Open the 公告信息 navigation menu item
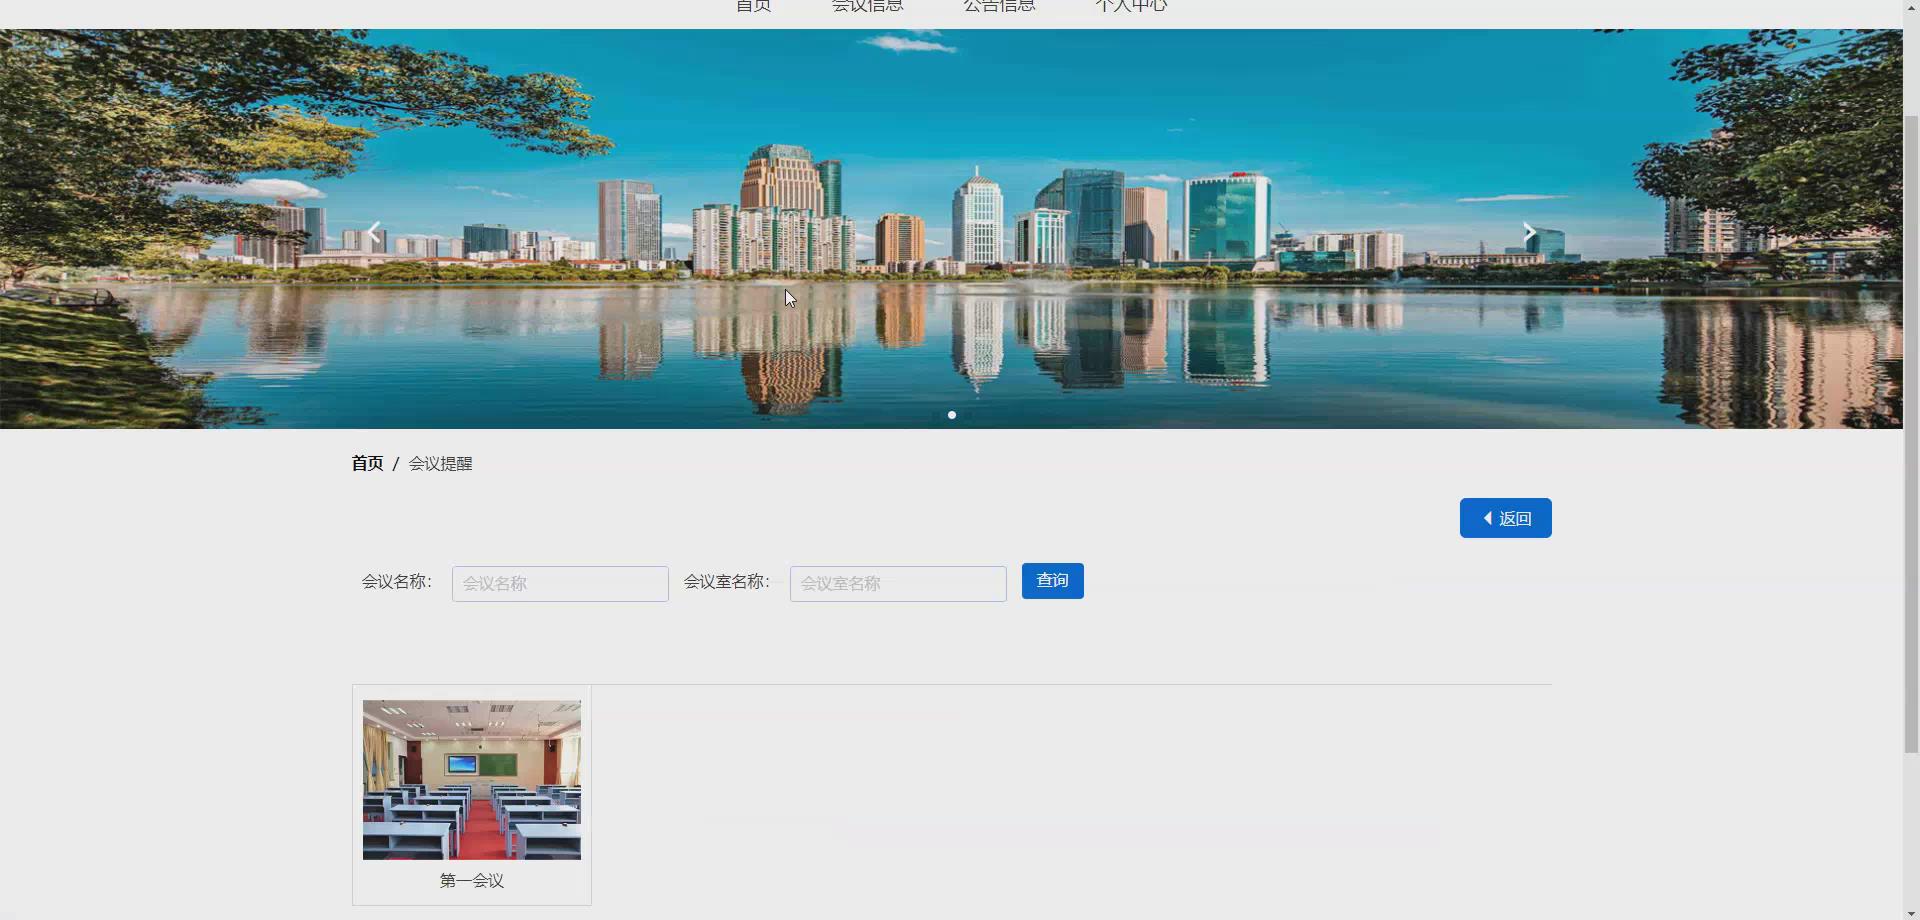The height and width of the screenshot is (920, 1920). (x=998, y=6)
